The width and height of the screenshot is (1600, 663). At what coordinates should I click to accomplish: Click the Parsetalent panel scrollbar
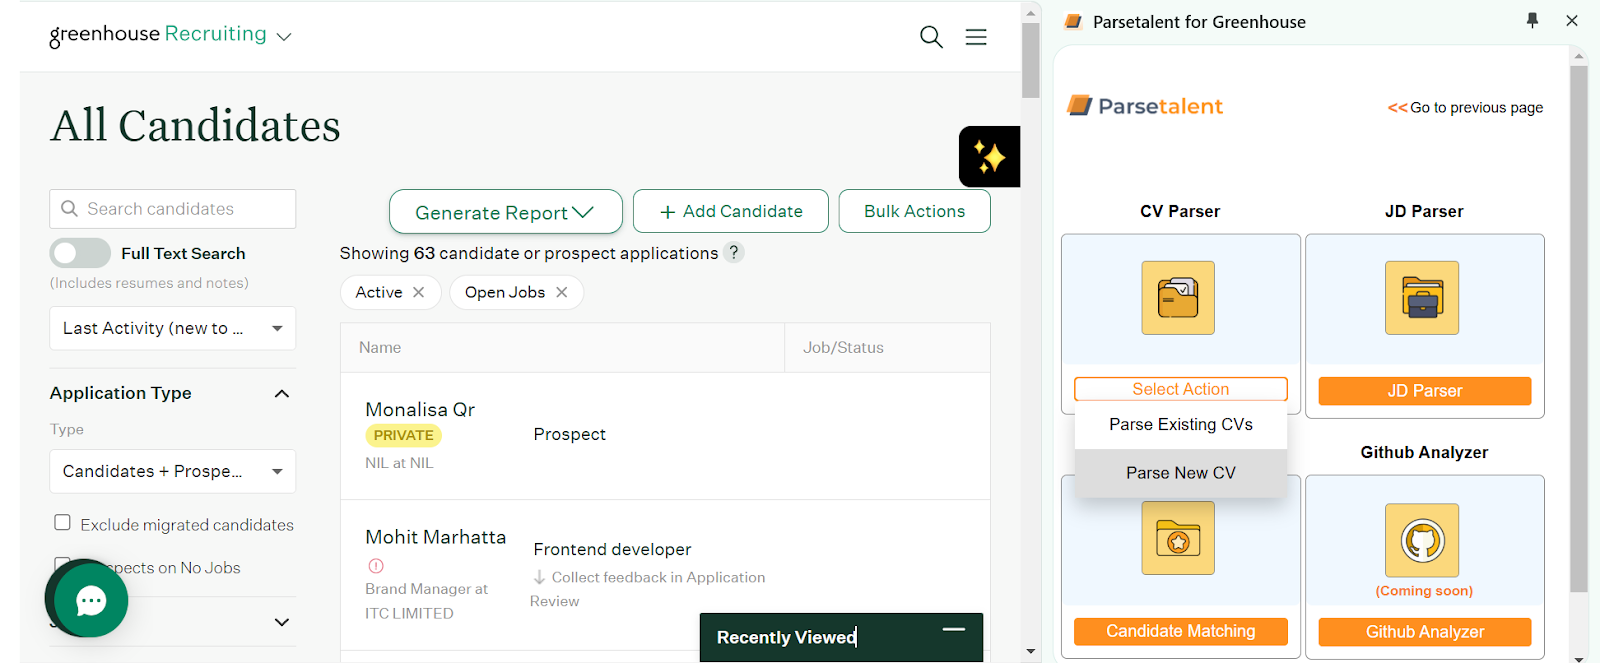1579,330
